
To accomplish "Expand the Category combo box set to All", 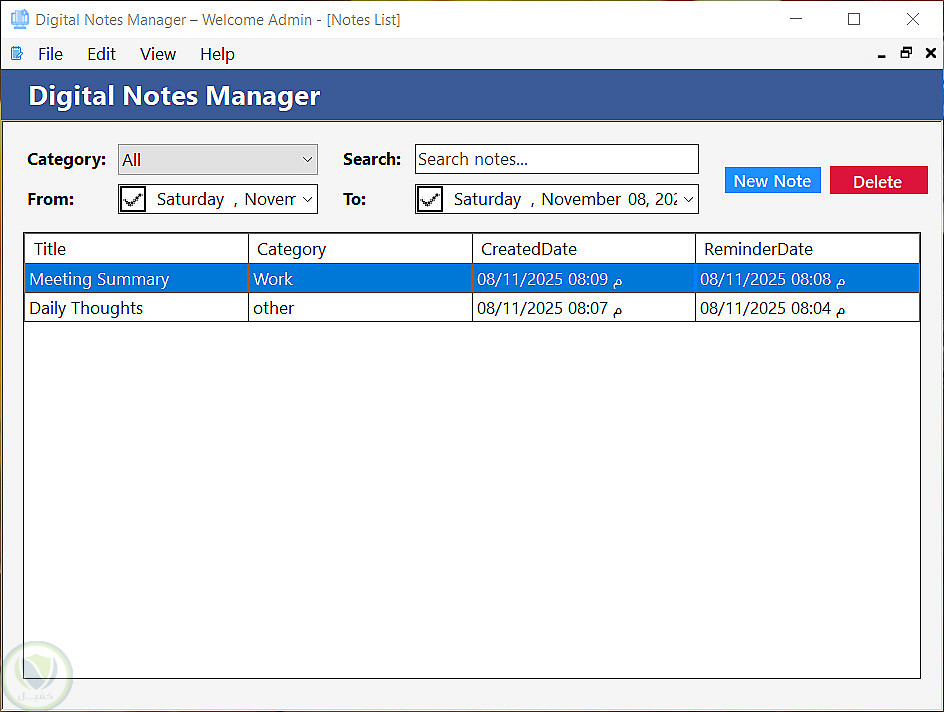I will coord(218,159).
